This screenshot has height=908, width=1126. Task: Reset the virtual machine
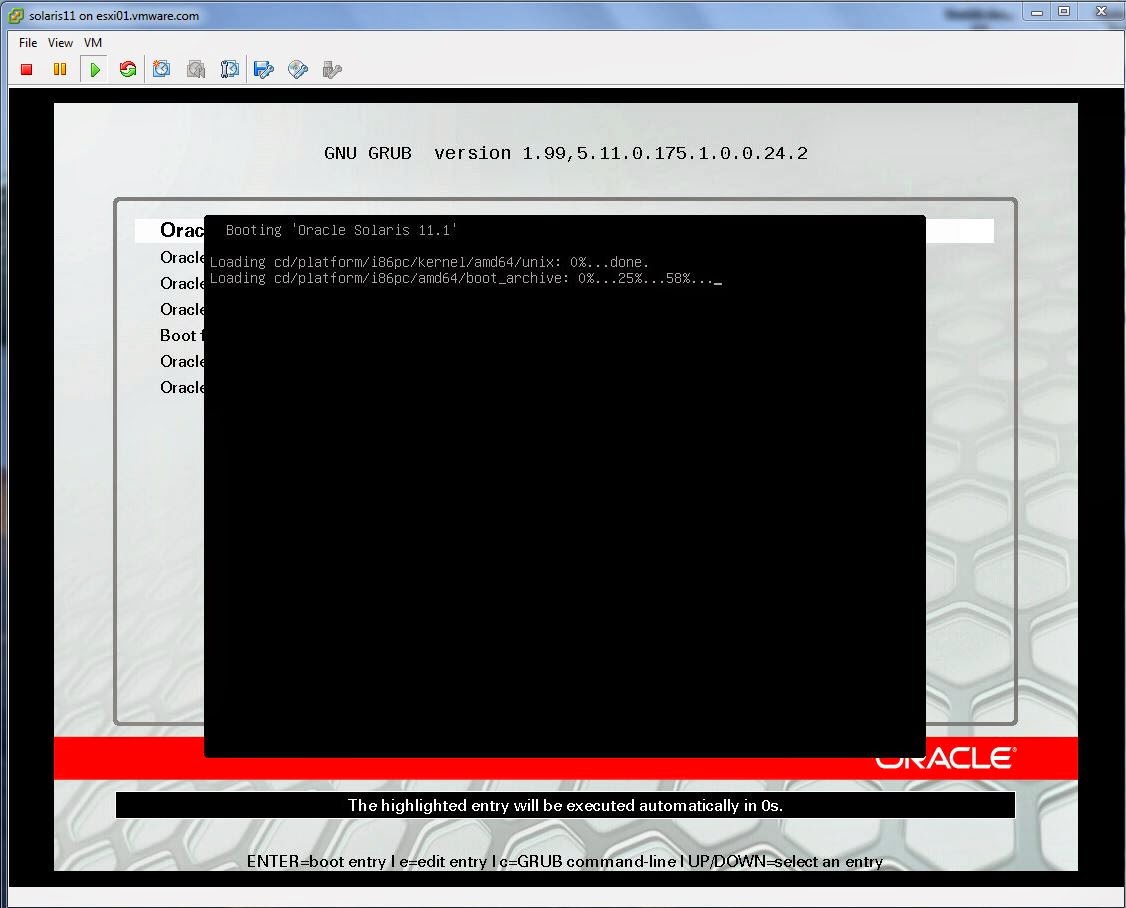coord(128,69)
